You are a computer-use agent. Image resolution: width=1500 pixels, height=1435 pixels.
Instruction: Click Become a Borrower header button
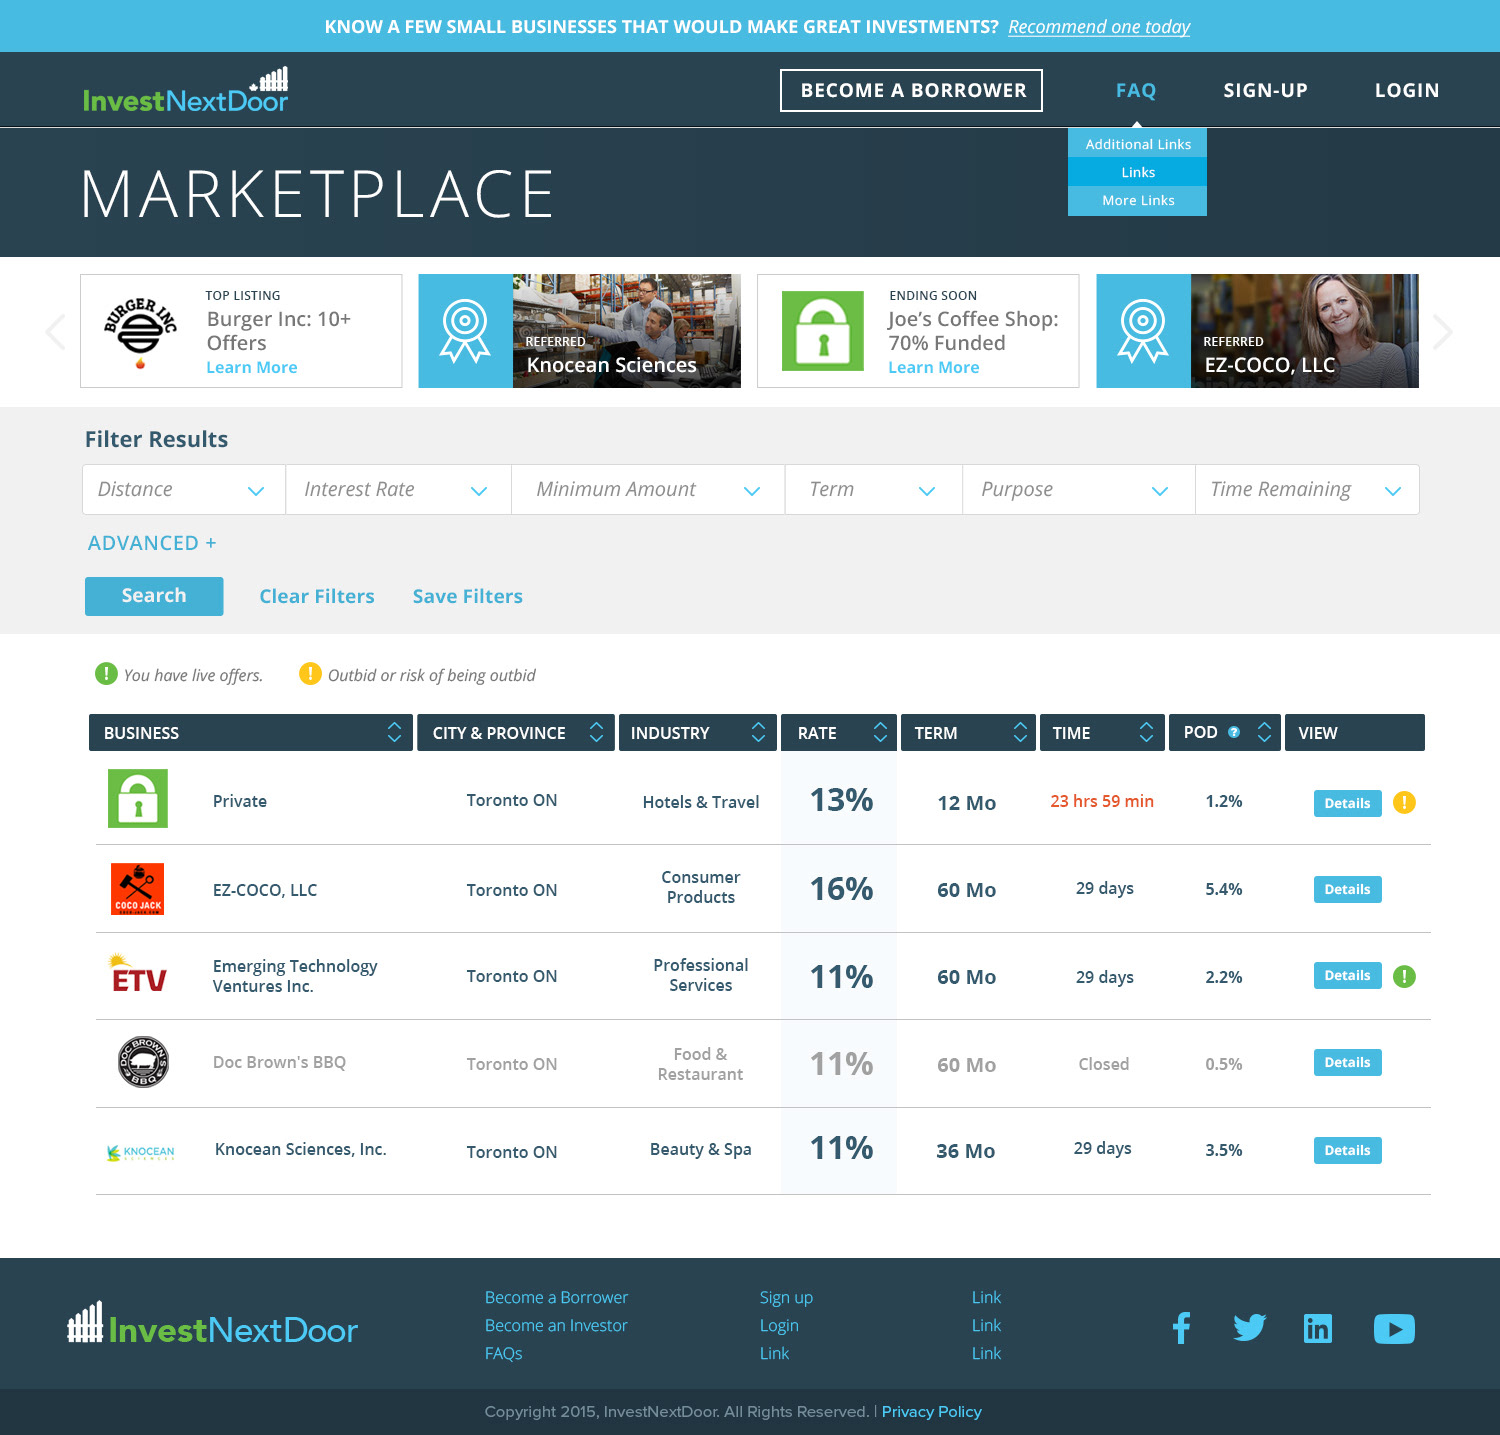(911, 90)
